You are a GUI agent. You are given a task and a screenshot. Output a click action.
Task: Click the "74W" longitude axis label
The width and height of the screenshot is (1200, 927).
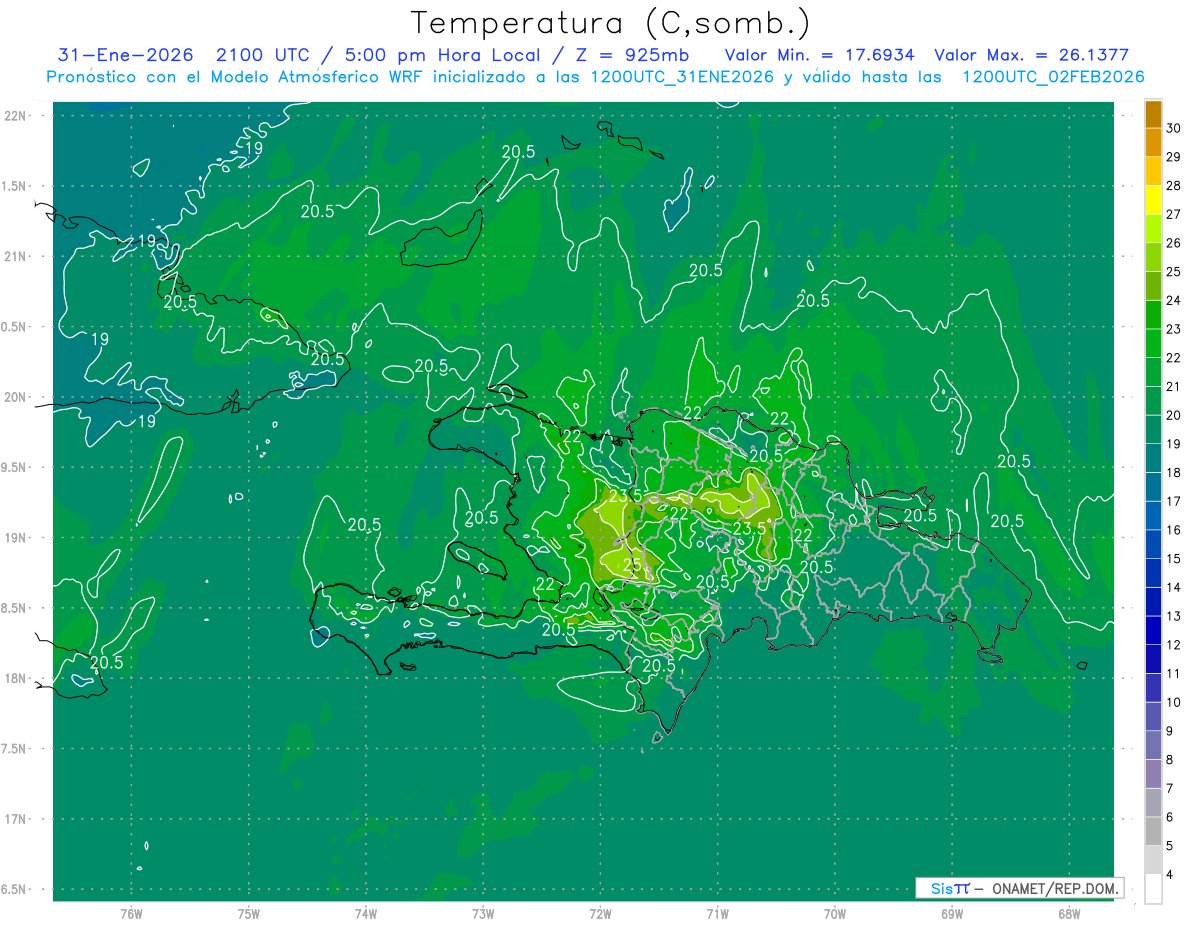(366, 913)
